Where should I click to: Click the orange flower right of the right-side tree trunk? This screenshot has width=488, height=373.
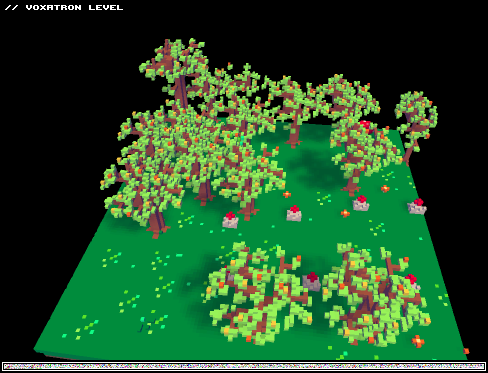[x=385, y=189]
